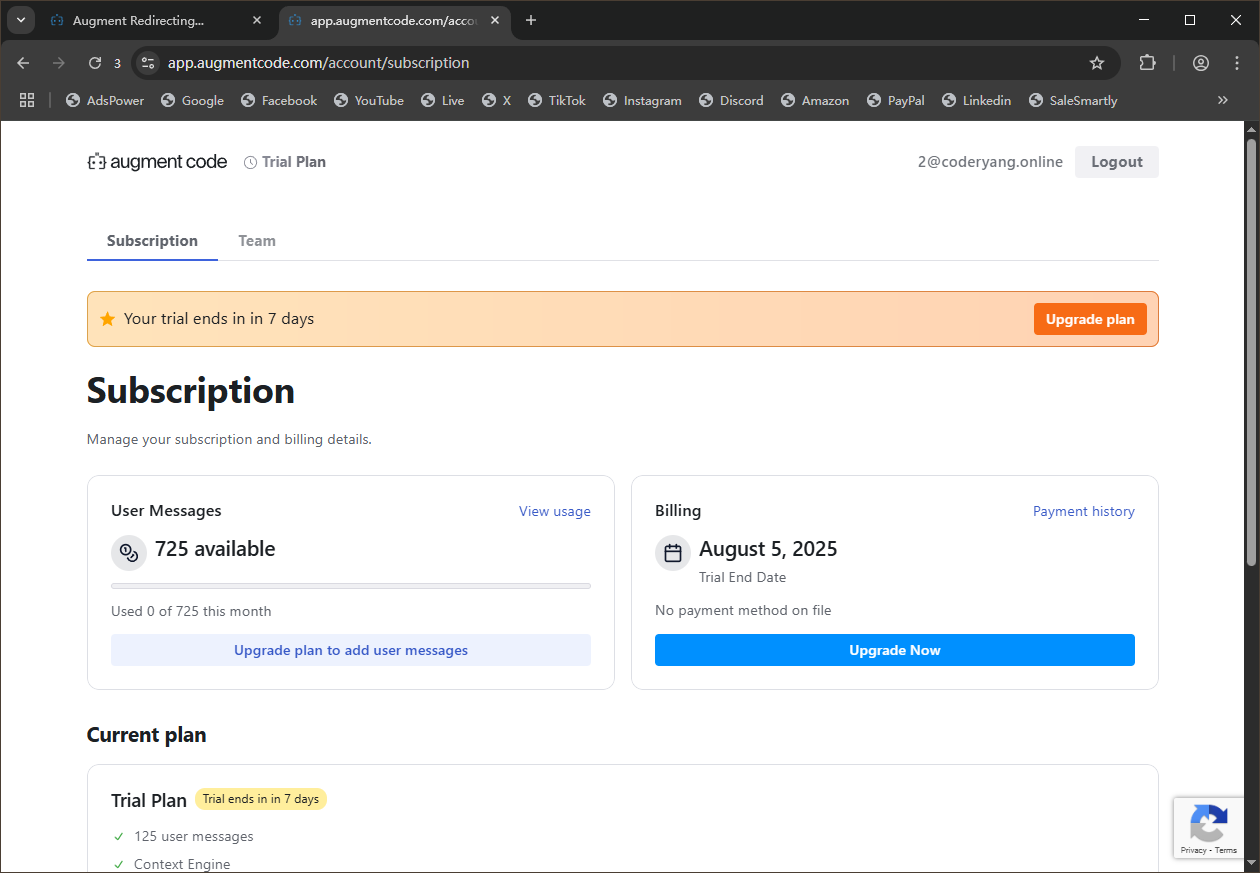Open Chrome three-dot menu
The height and width of the screenshot is (873, 1260).
click(1236, 63)
